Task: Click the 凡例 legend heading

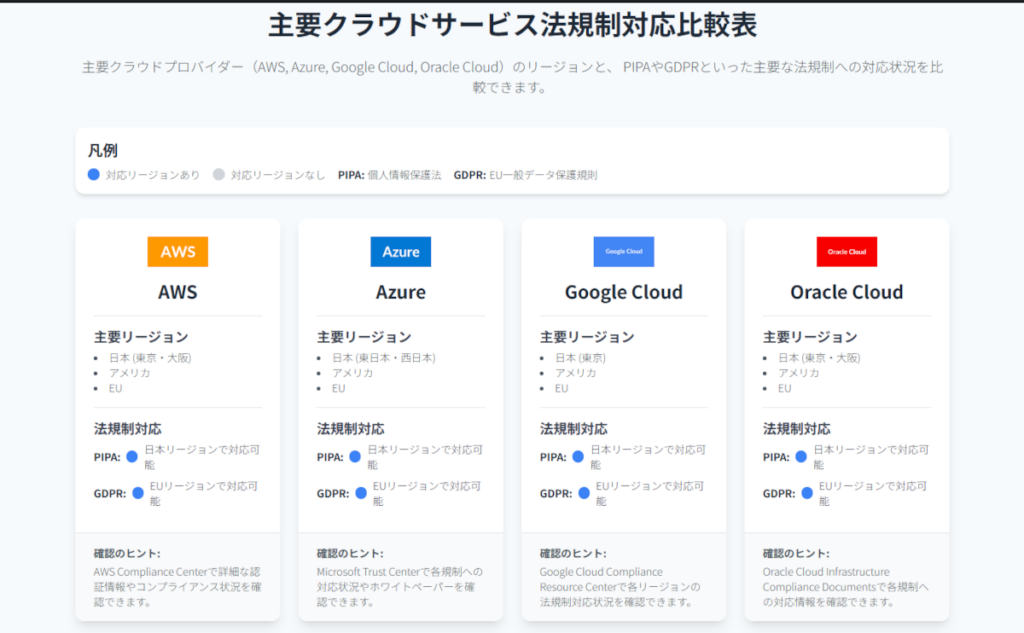Action: coord(103,151)
